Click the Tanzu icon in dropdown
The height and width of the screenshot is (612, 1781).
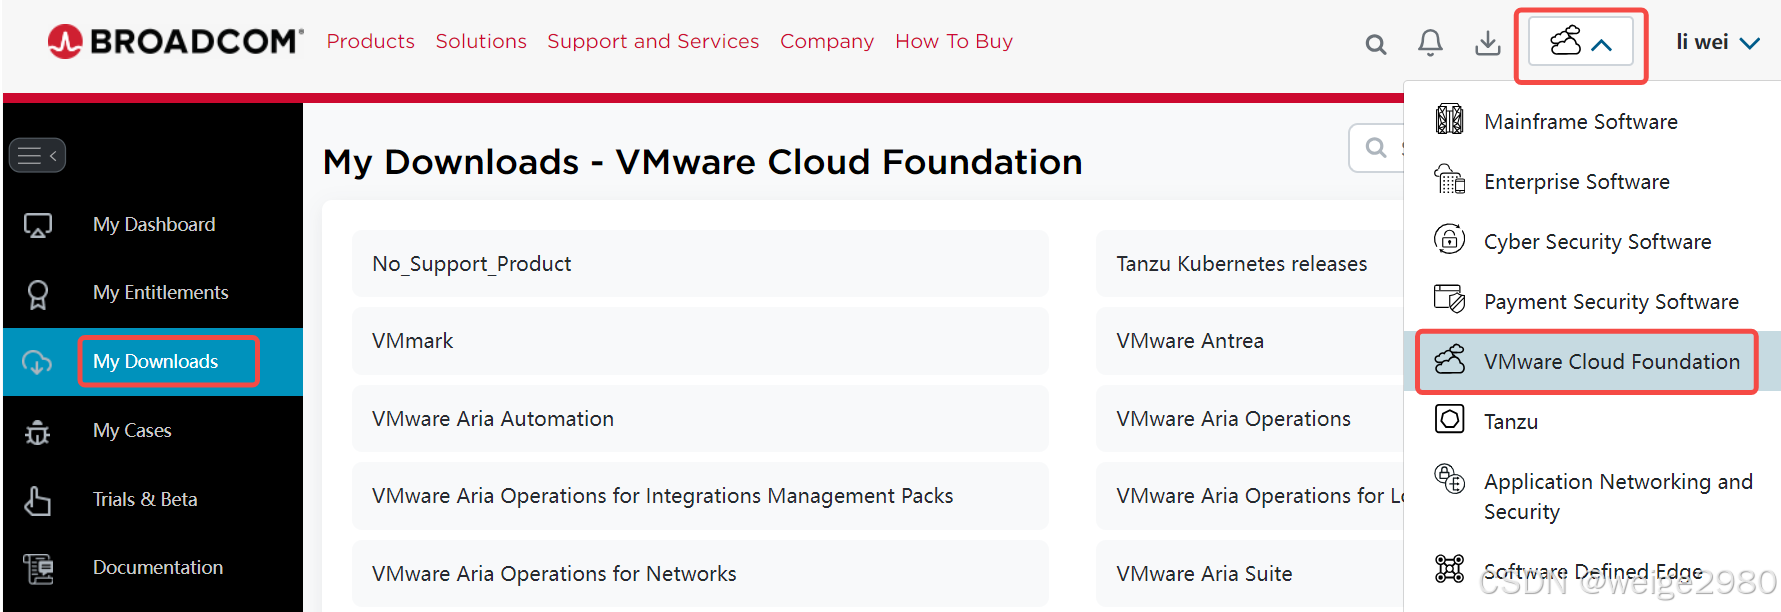(1450, 418)
